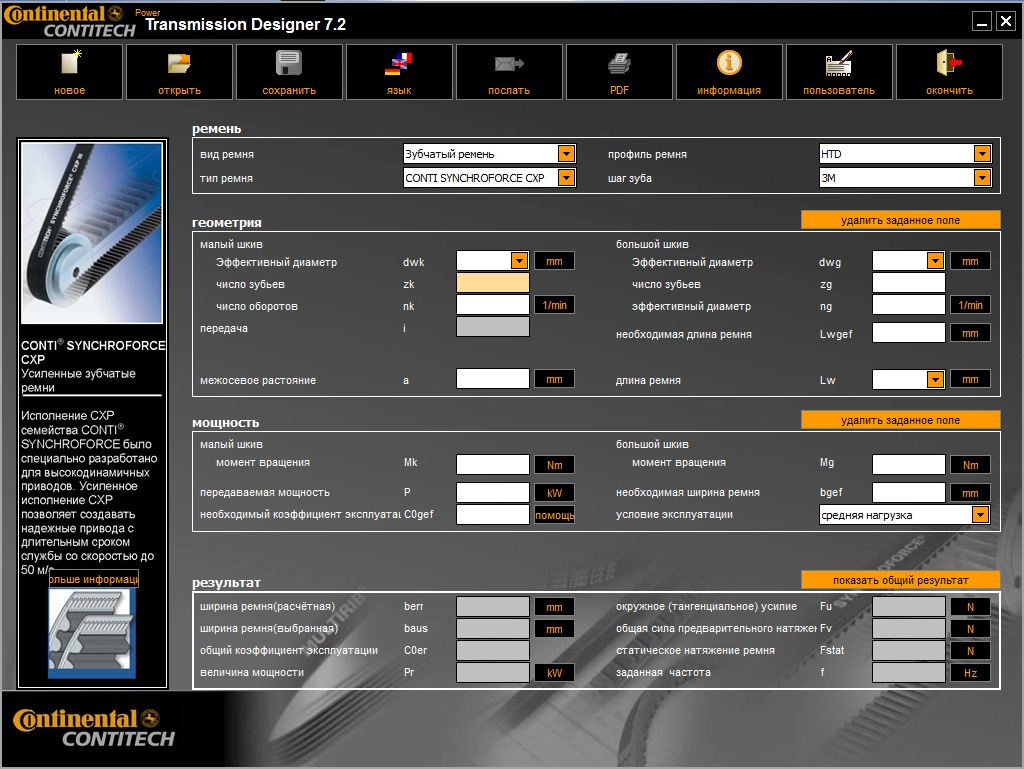Click the zg large pulley teeth field
This screenshot has height=769, width=1024.
[908, 283]
